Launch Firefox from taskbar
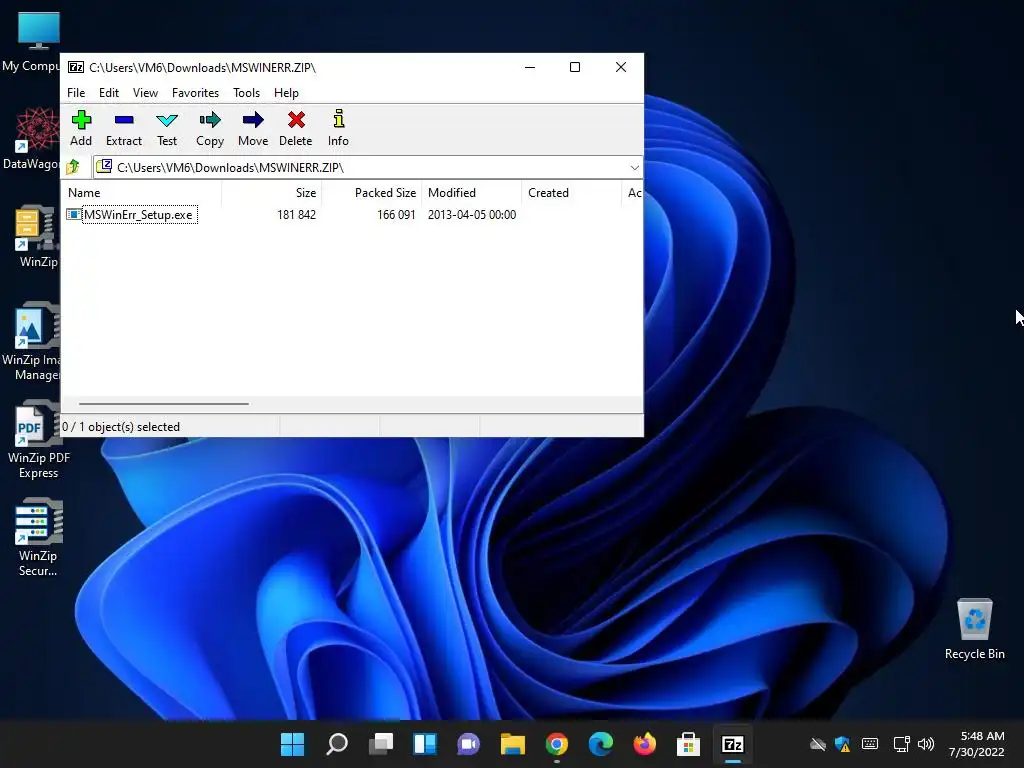 coord(645,744)
